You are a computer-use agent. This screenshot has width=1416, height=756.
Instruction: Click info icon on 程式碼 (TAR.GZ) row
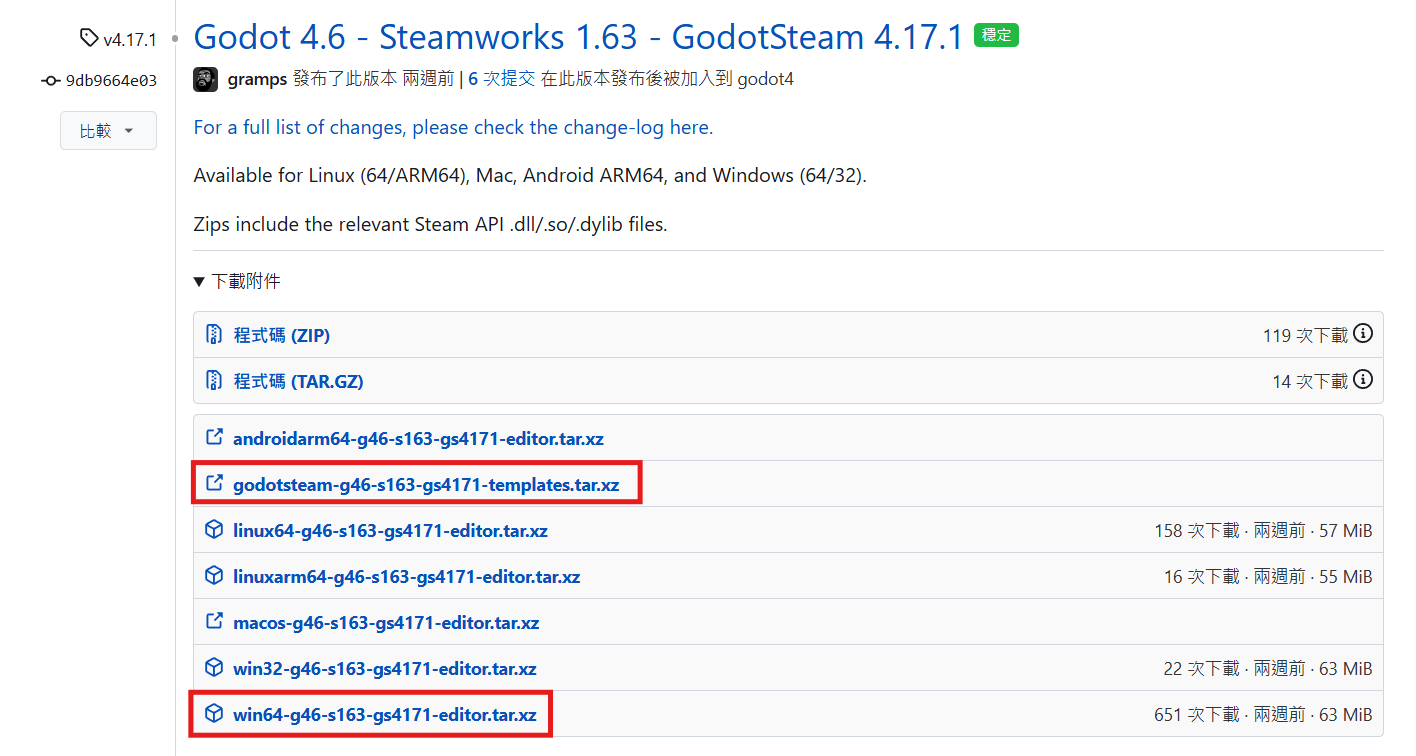[x=1362, y=380]
